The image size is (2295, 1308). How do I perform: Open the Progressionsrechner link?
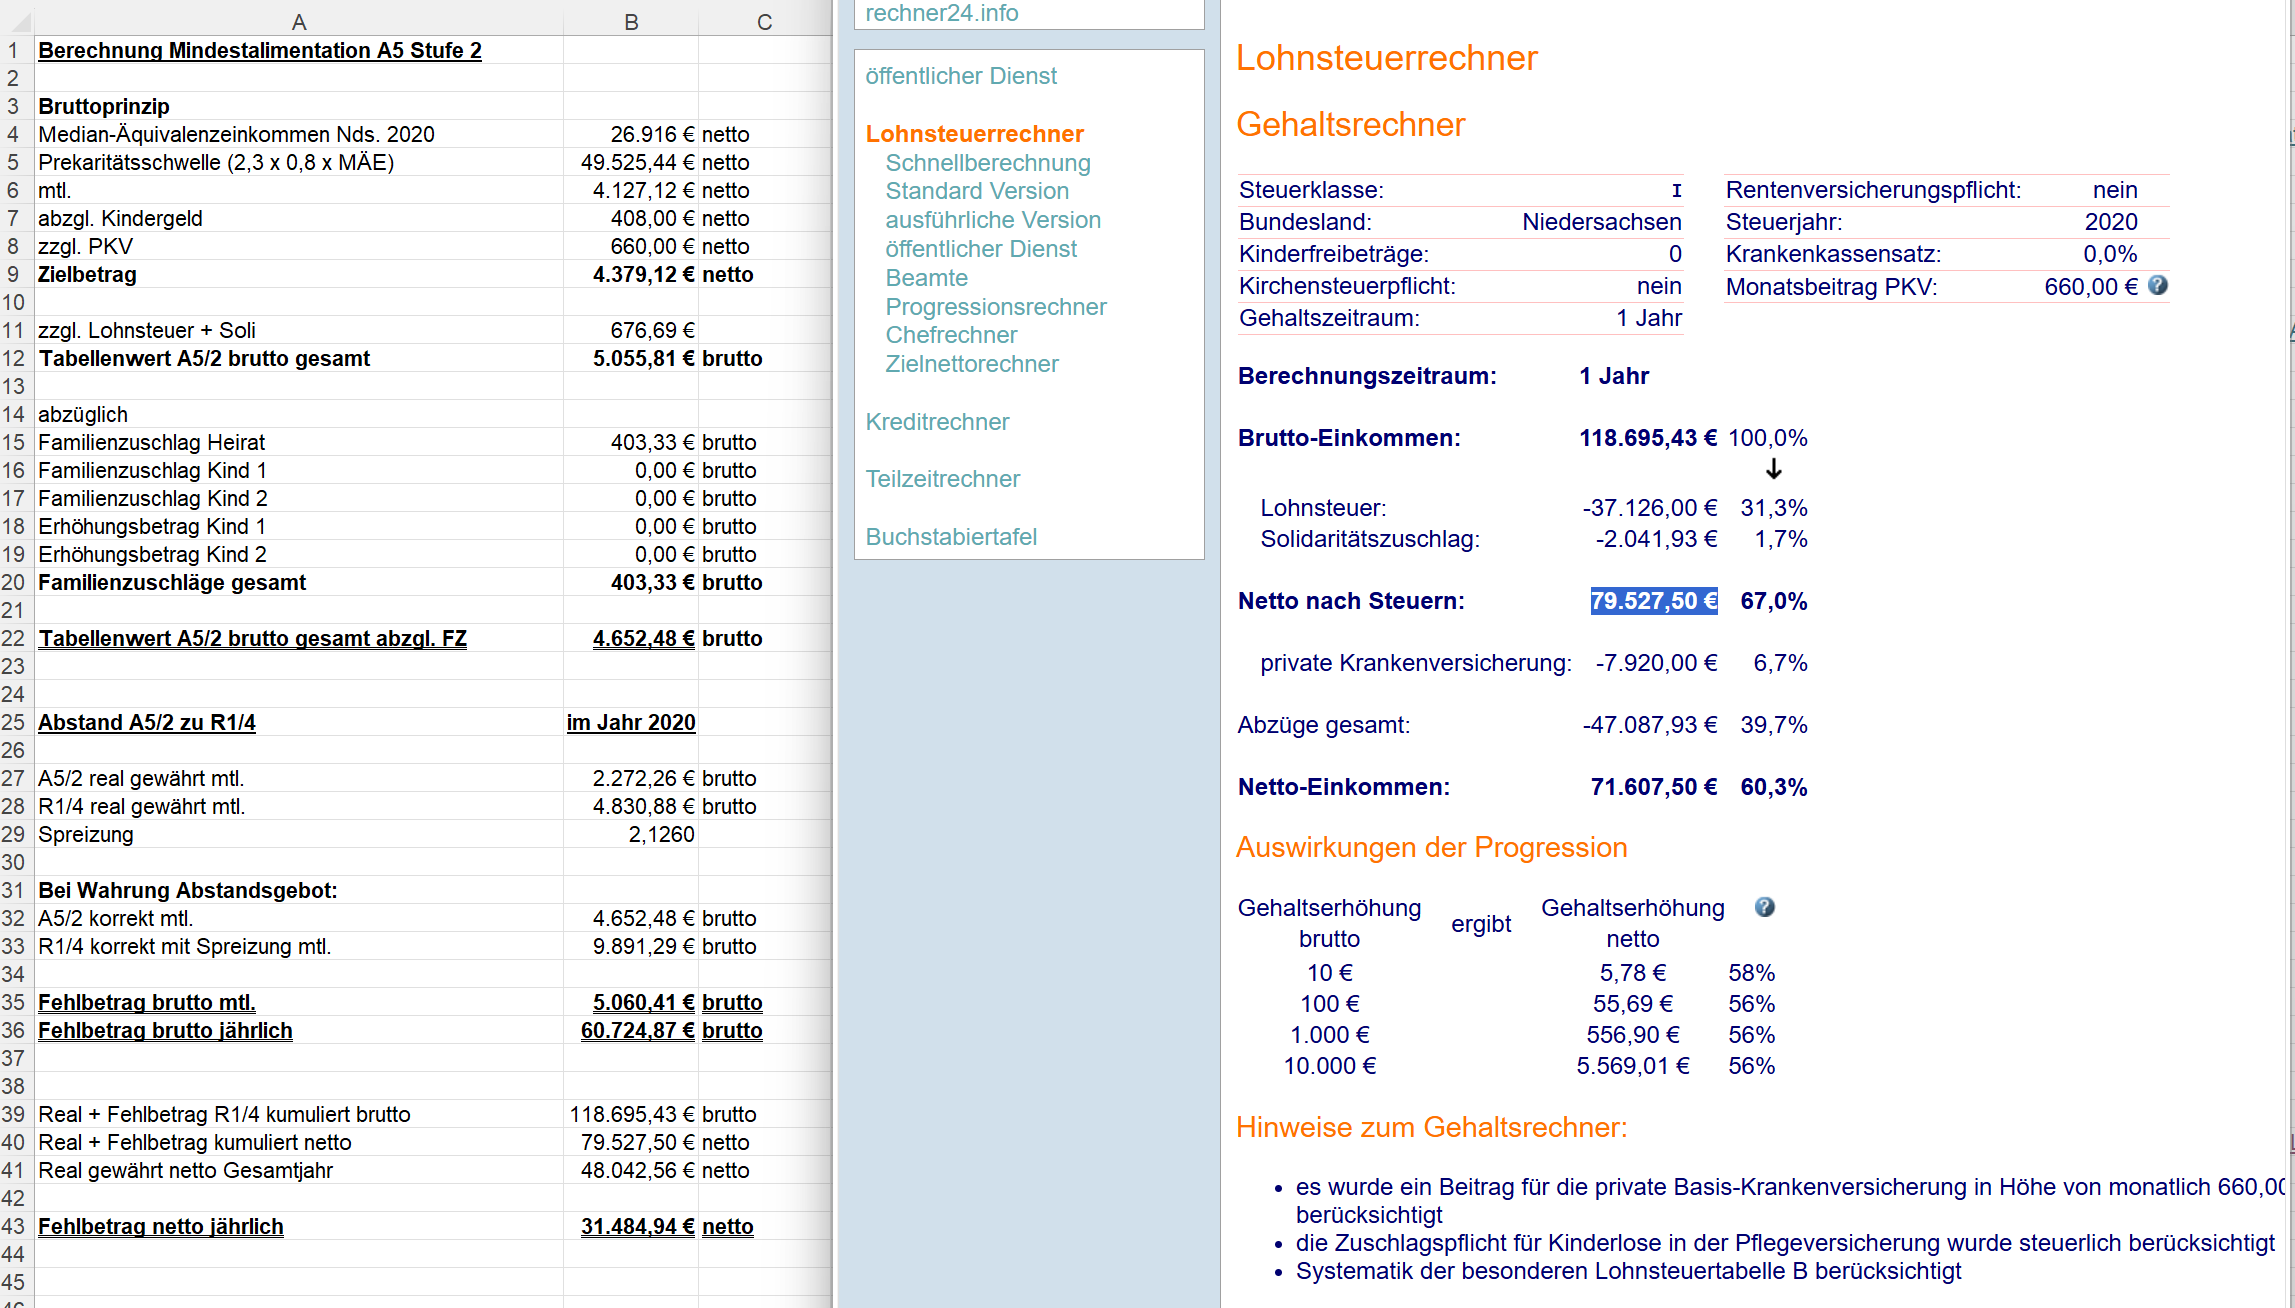(995, 307)
